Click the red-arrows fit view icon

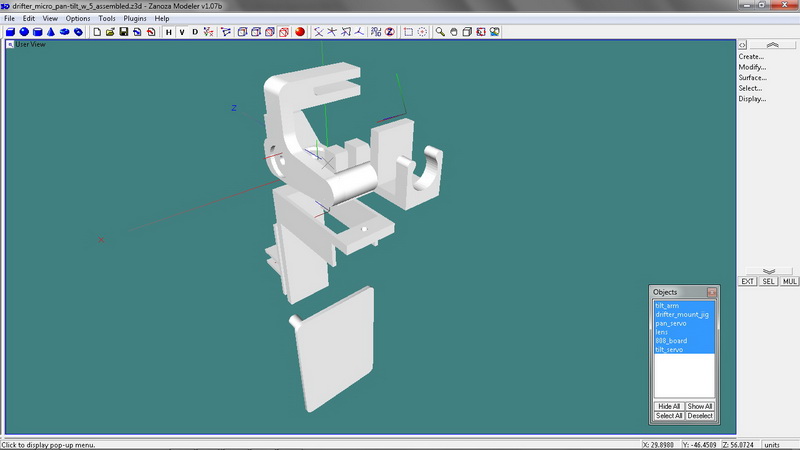coord(481,32)
